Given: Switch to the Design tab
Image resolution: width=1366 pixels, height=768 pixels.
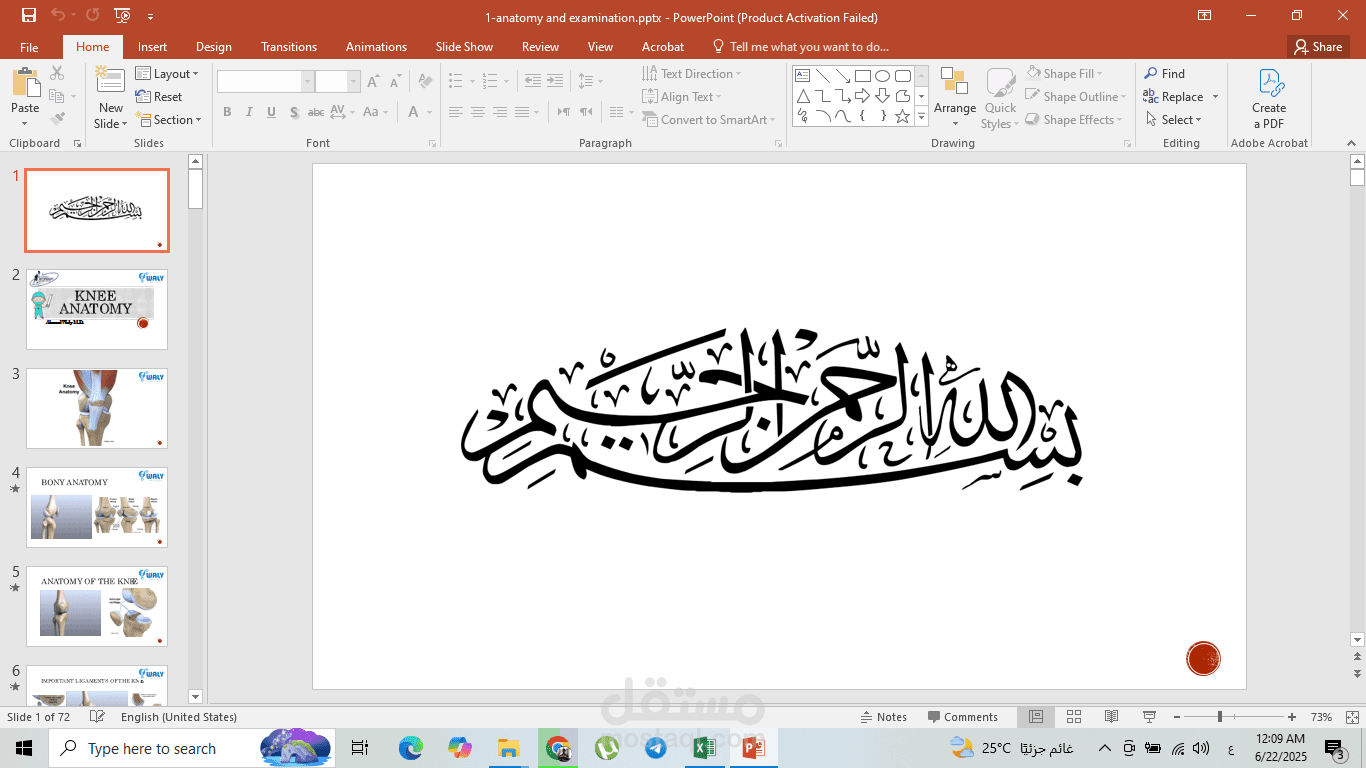Looking at the screenshot, I should [213, 47].
